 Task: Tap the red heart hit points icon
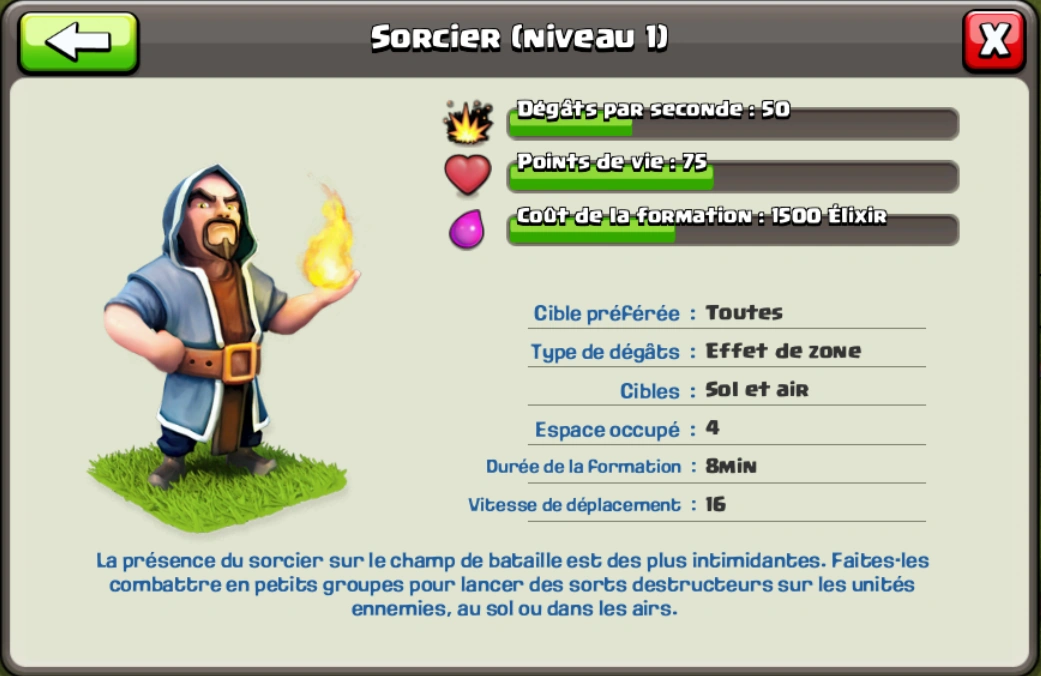467,175
